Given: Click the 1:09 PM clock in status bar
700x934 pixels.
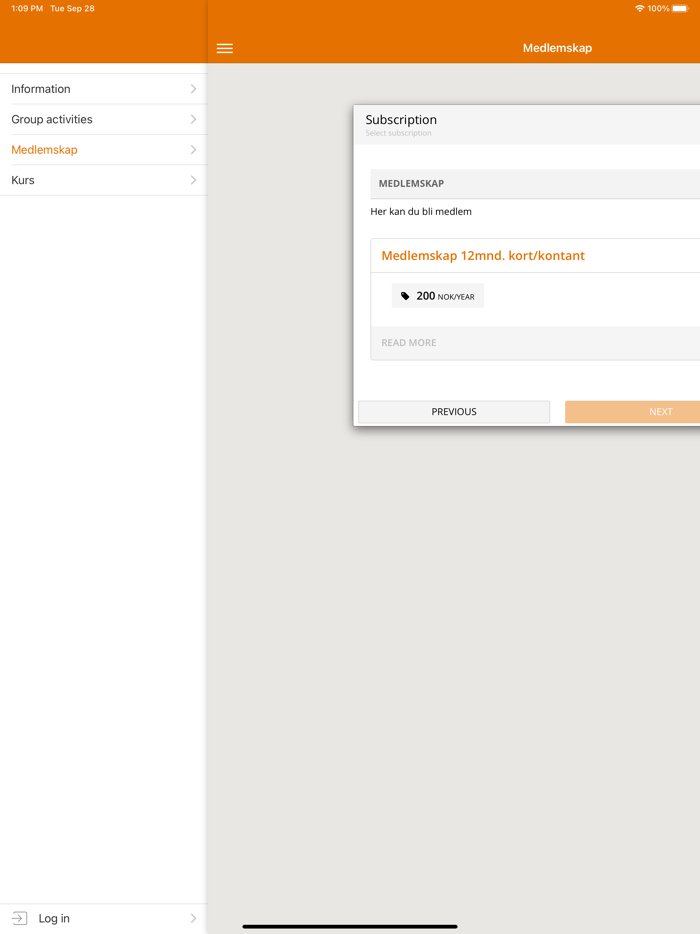Looking at the screenshot, I should click(x=27, y=8).
